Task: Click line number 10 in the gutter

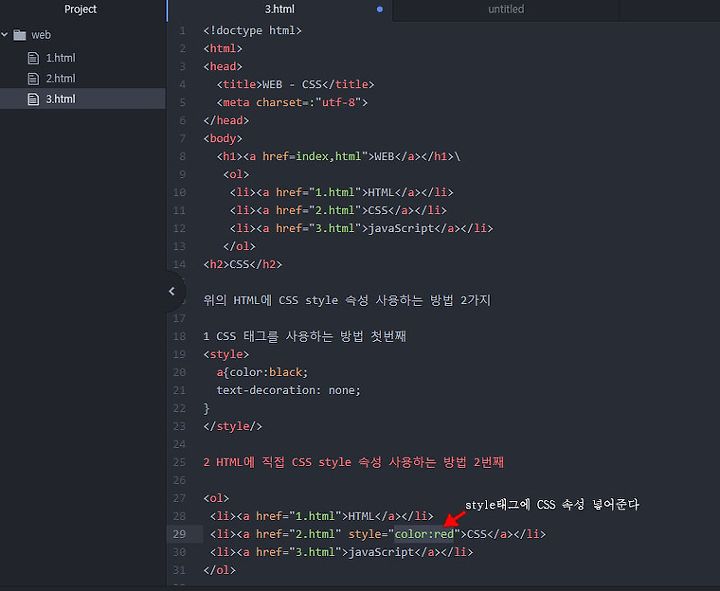Action: tap(179, 192)
